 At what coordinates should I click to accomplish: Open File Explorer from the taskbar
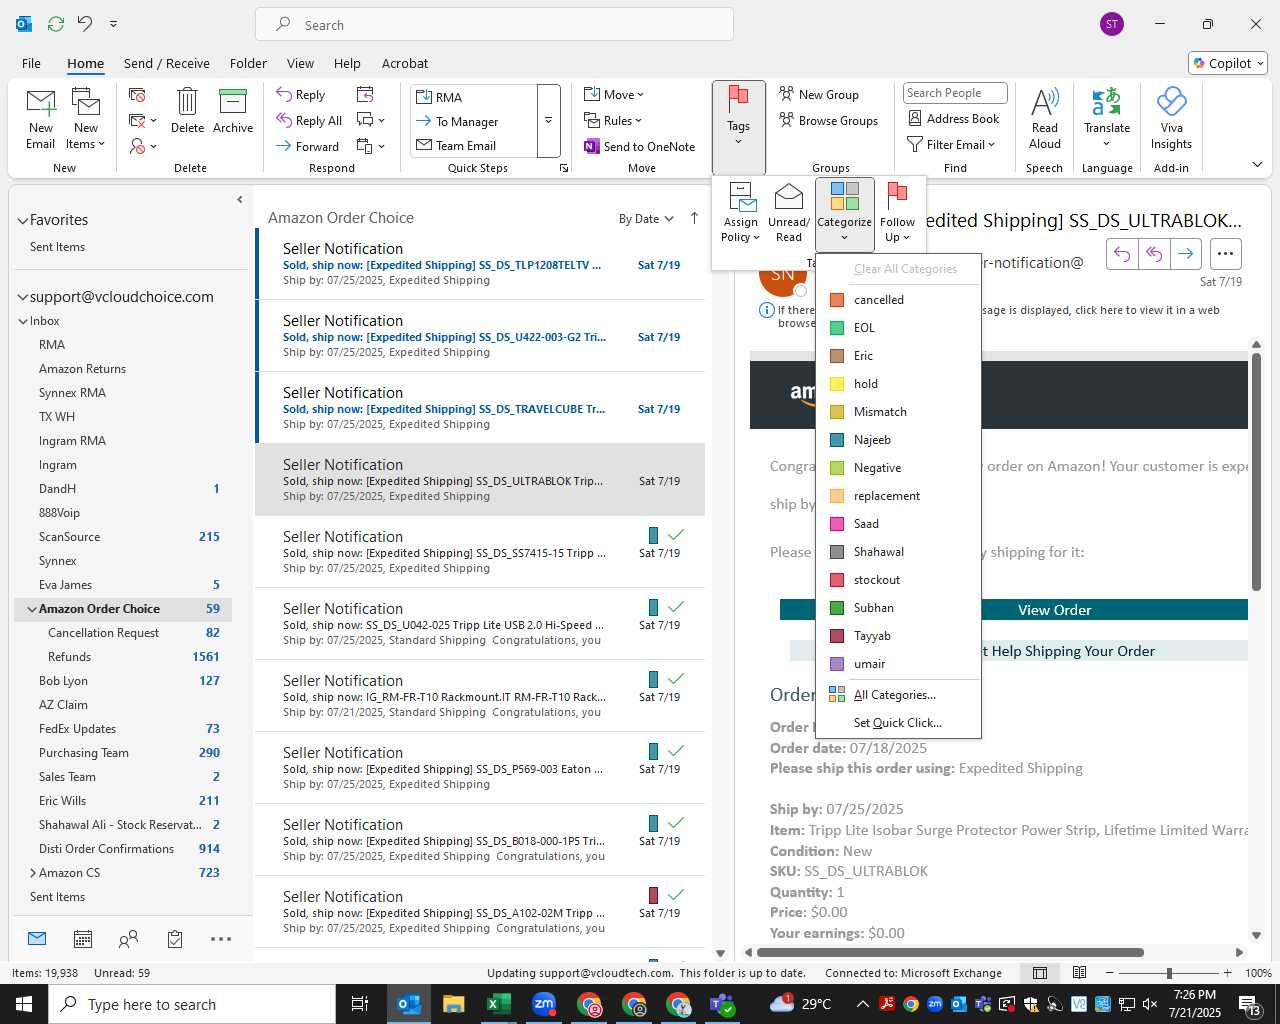pos(454,1004)
